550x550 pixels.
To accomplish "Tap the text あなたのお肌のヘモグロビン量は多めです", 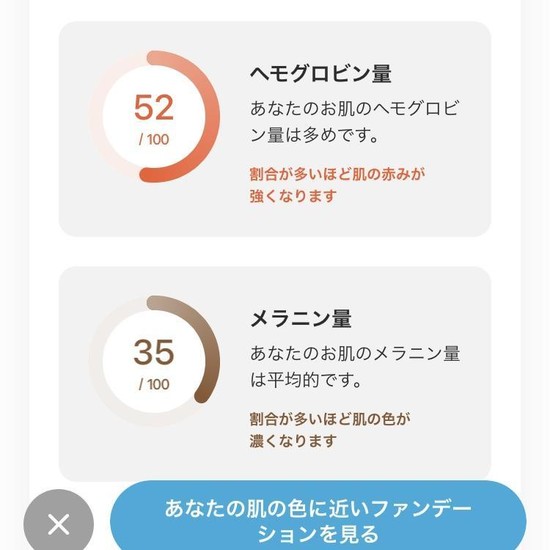I will [x=354, y=121].
